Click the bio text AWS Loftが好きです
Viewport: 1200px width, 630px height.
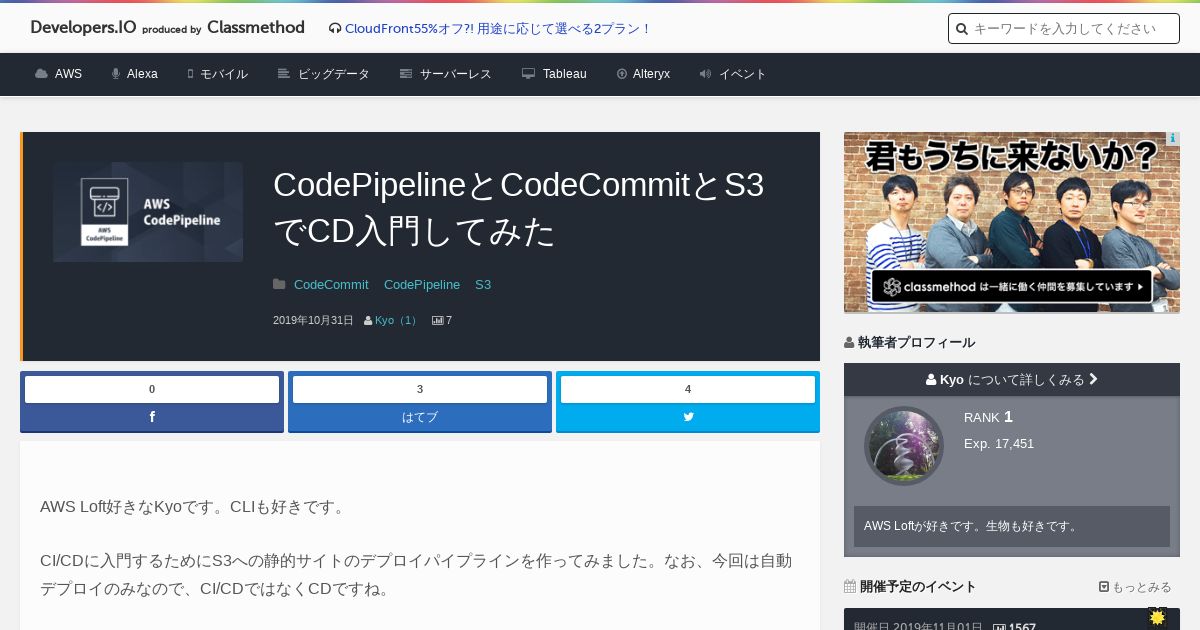pos(972,526)
